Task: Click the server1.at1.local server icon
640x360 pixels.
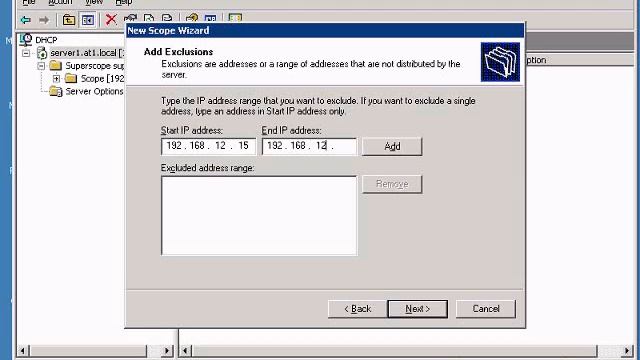Action: [42, 53]
